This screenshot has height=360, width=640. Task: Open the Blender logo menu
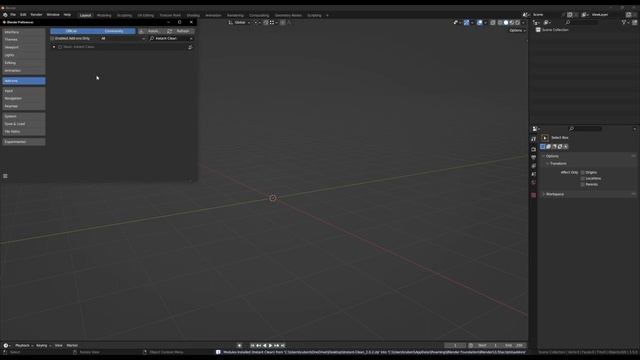(5, 15)
